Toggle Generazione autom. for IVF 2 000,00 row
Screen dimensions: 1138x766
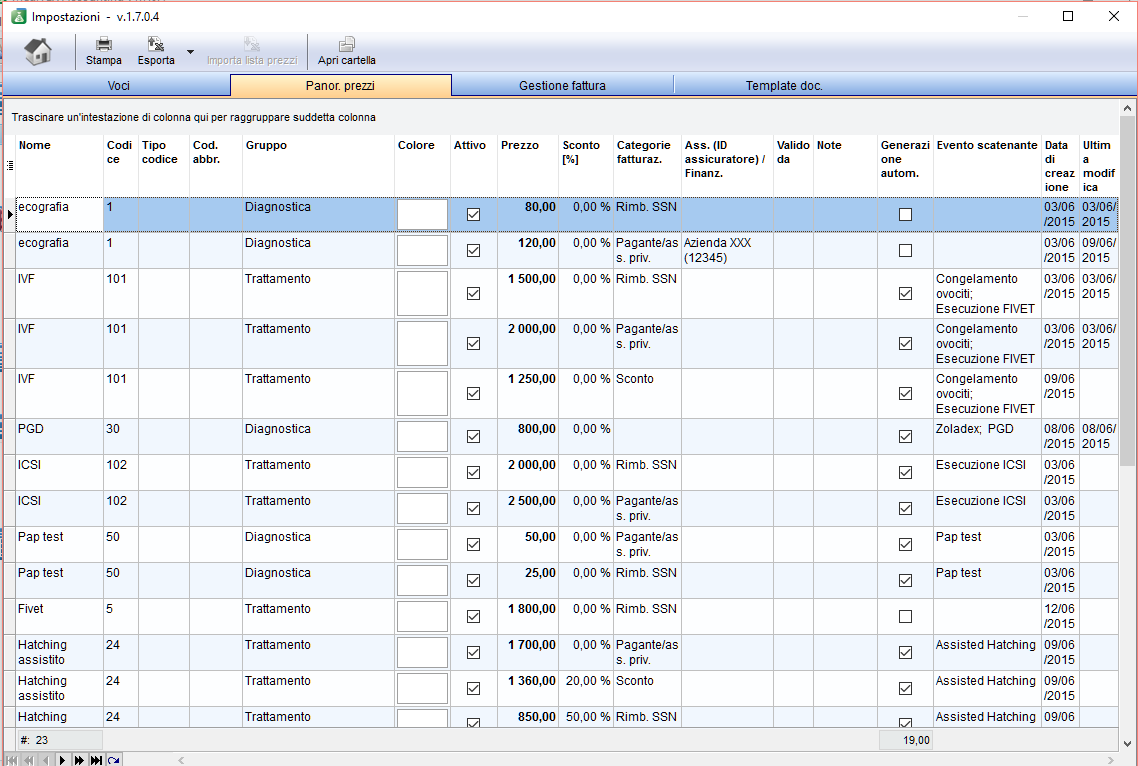[x=905, y=343]
